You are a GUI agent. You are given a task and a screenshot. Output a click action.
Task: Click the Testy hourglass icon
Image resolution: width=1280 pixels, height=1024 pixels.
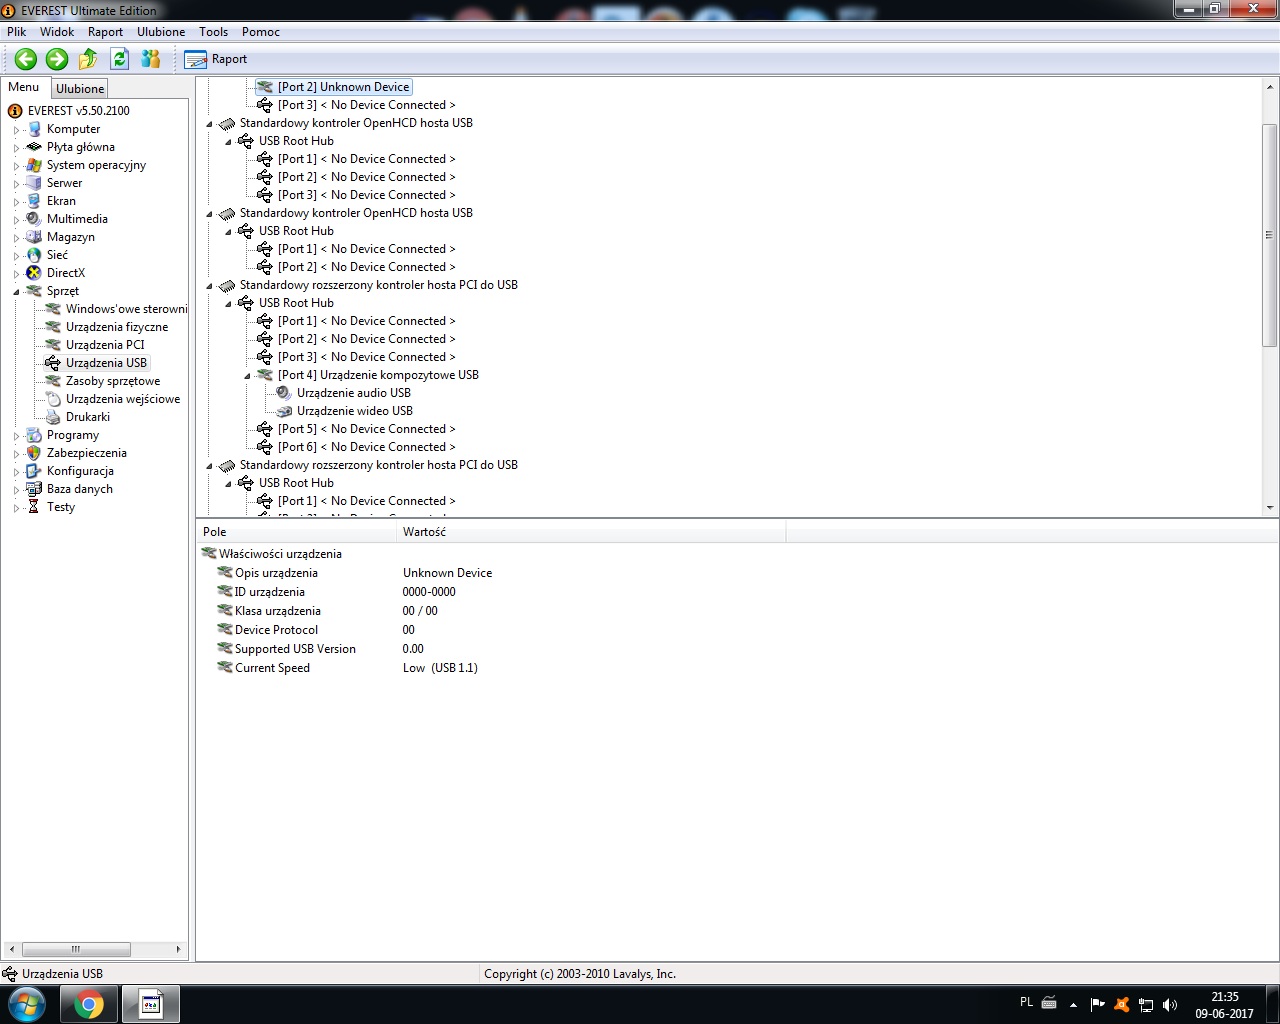[x=34, y=507]
